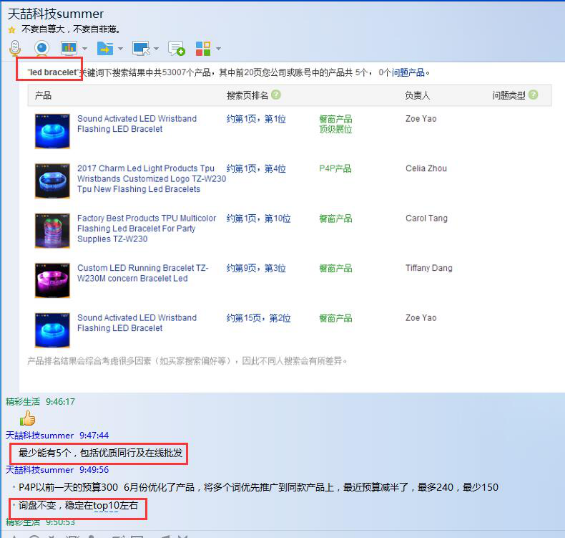The image size is (566, 538).
Task: Click the Factory Best Products bracelet thumbnail
Action: pos(52,231)
